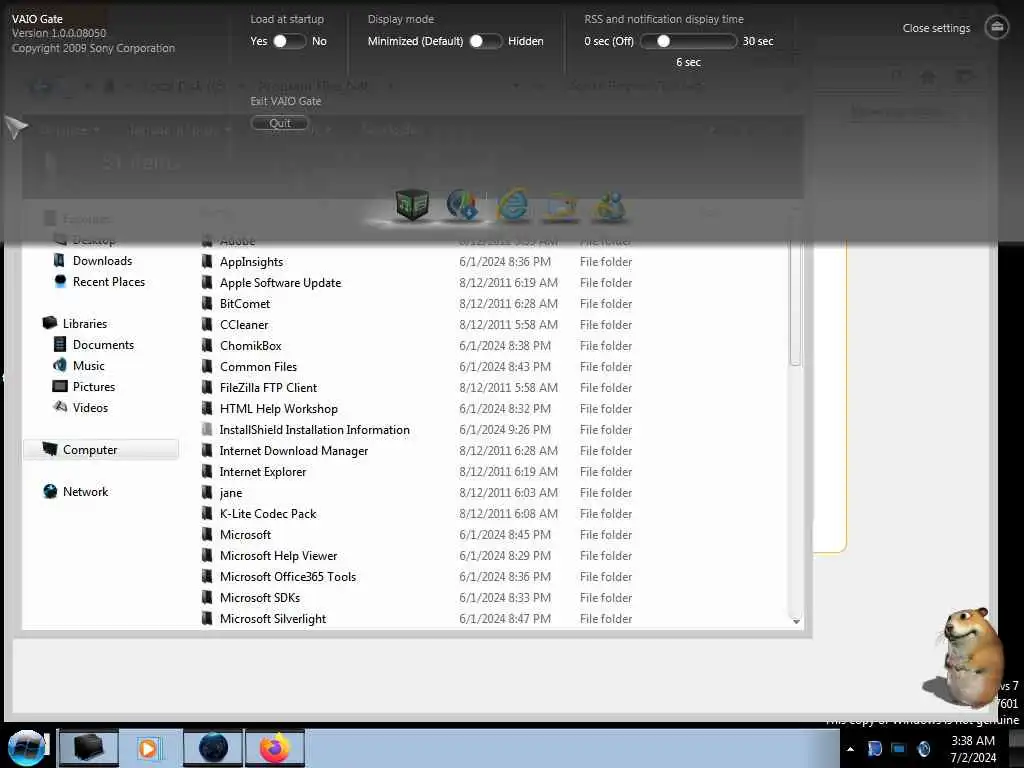Click the Network globe icon in sidebar
This screenshot has height=768, width=1024.
coord(50,491)
